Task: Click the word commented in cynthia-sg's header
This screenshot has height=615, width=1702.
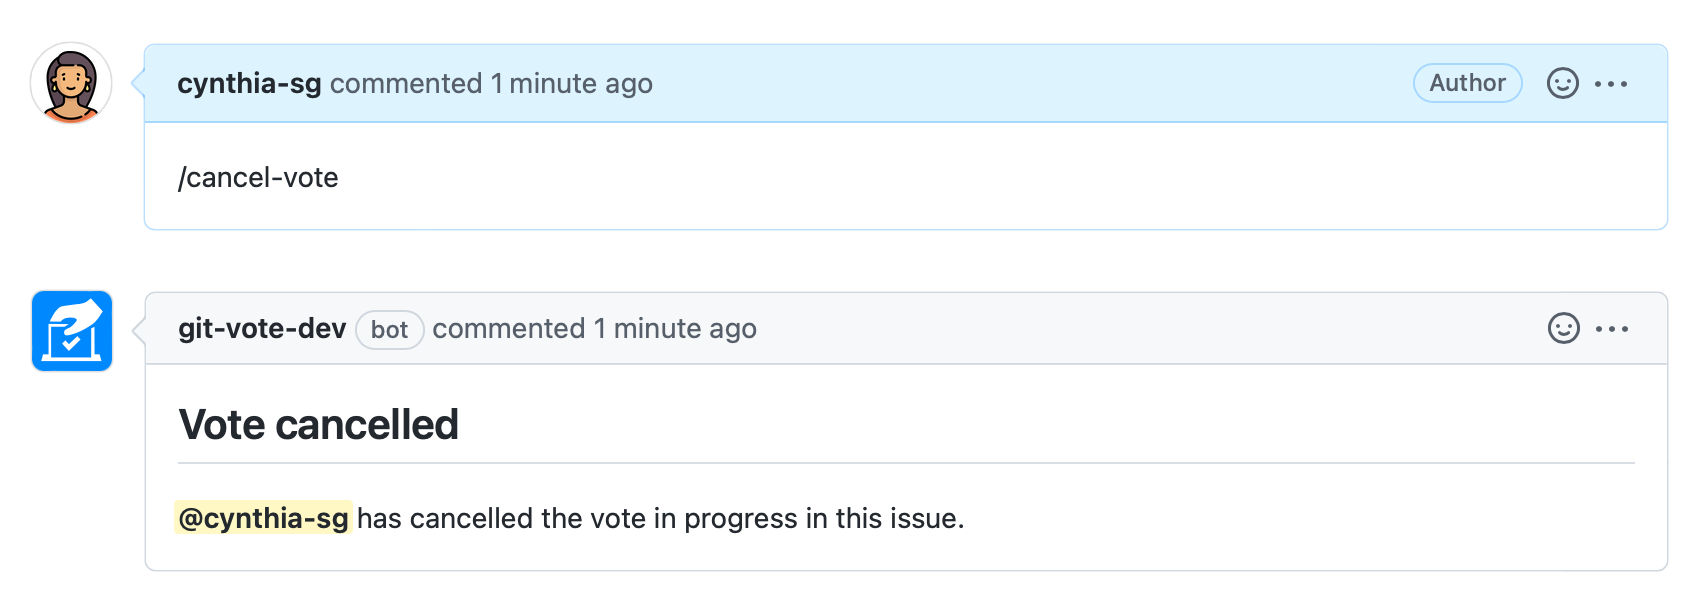Action: [406, 84]
